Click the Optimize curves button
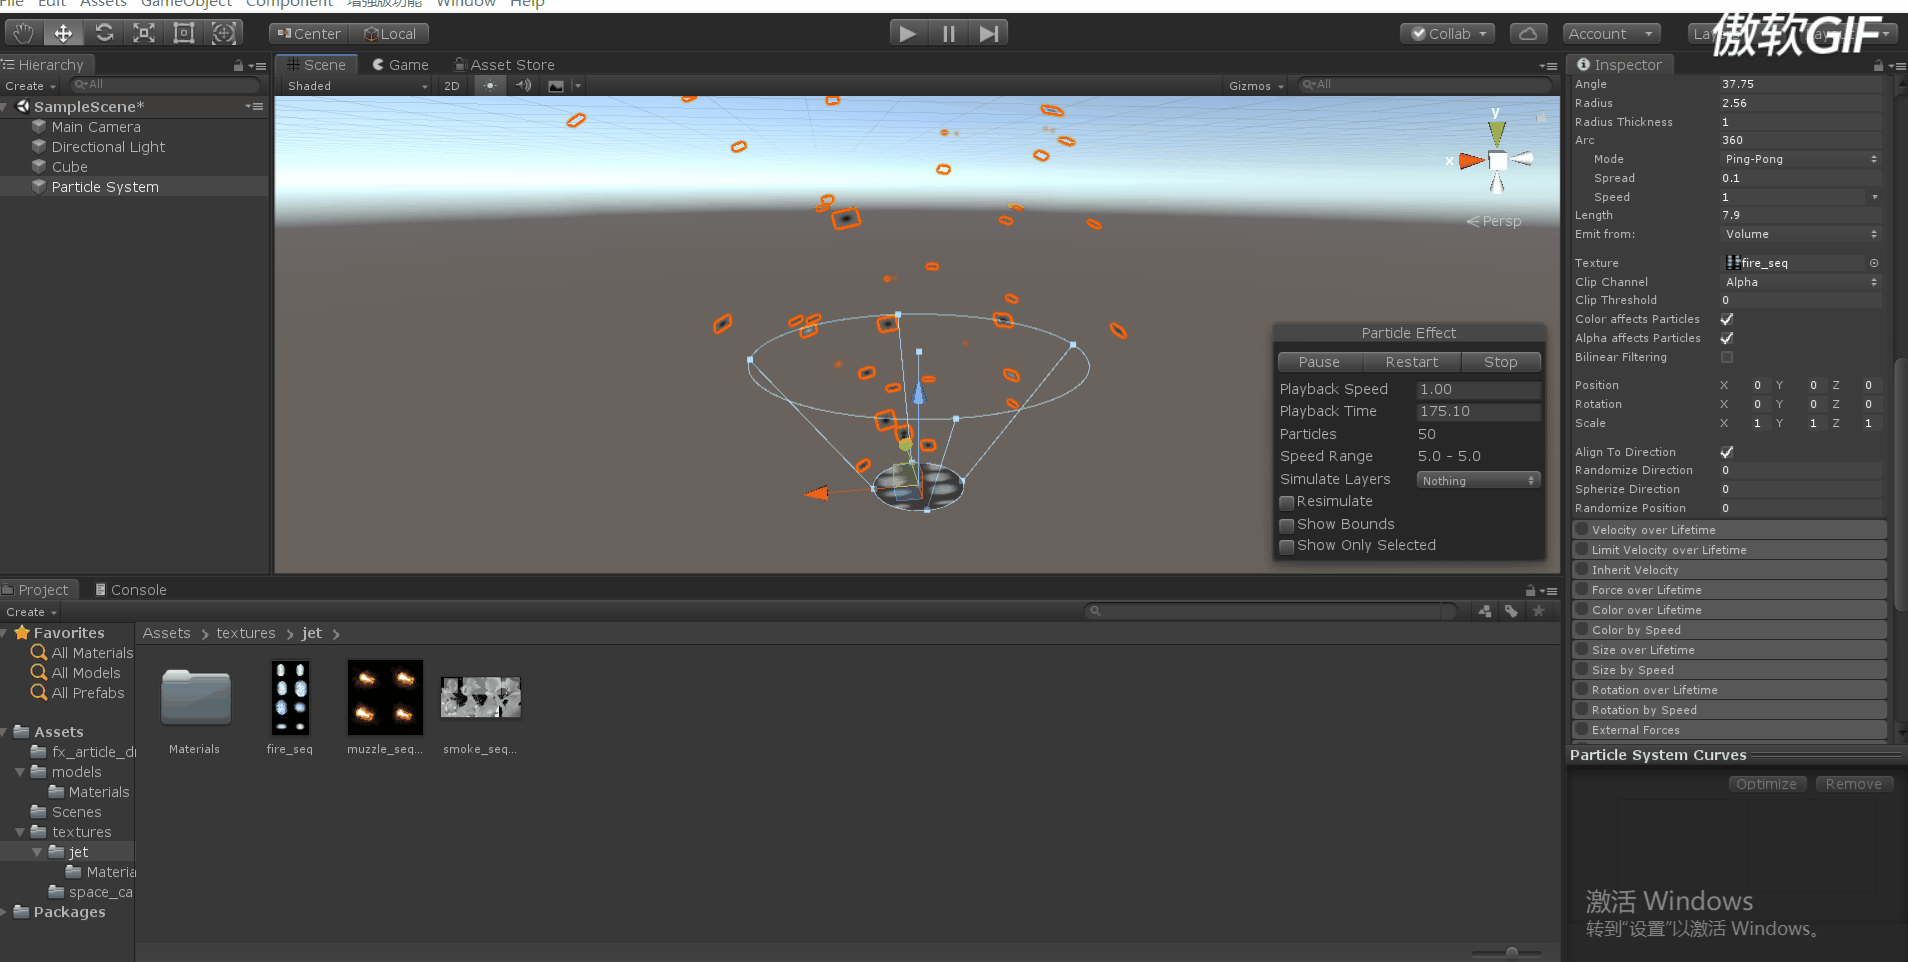This screenshot has height=962, width=1908. tap(1766, 784)
